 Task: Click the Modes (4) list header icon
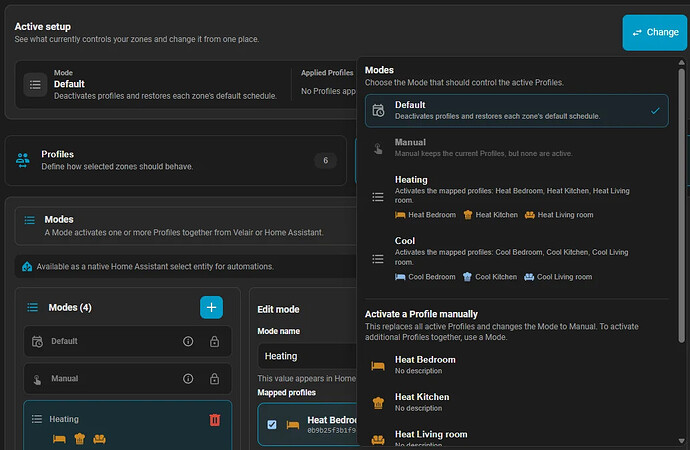[x=33, y=307]
